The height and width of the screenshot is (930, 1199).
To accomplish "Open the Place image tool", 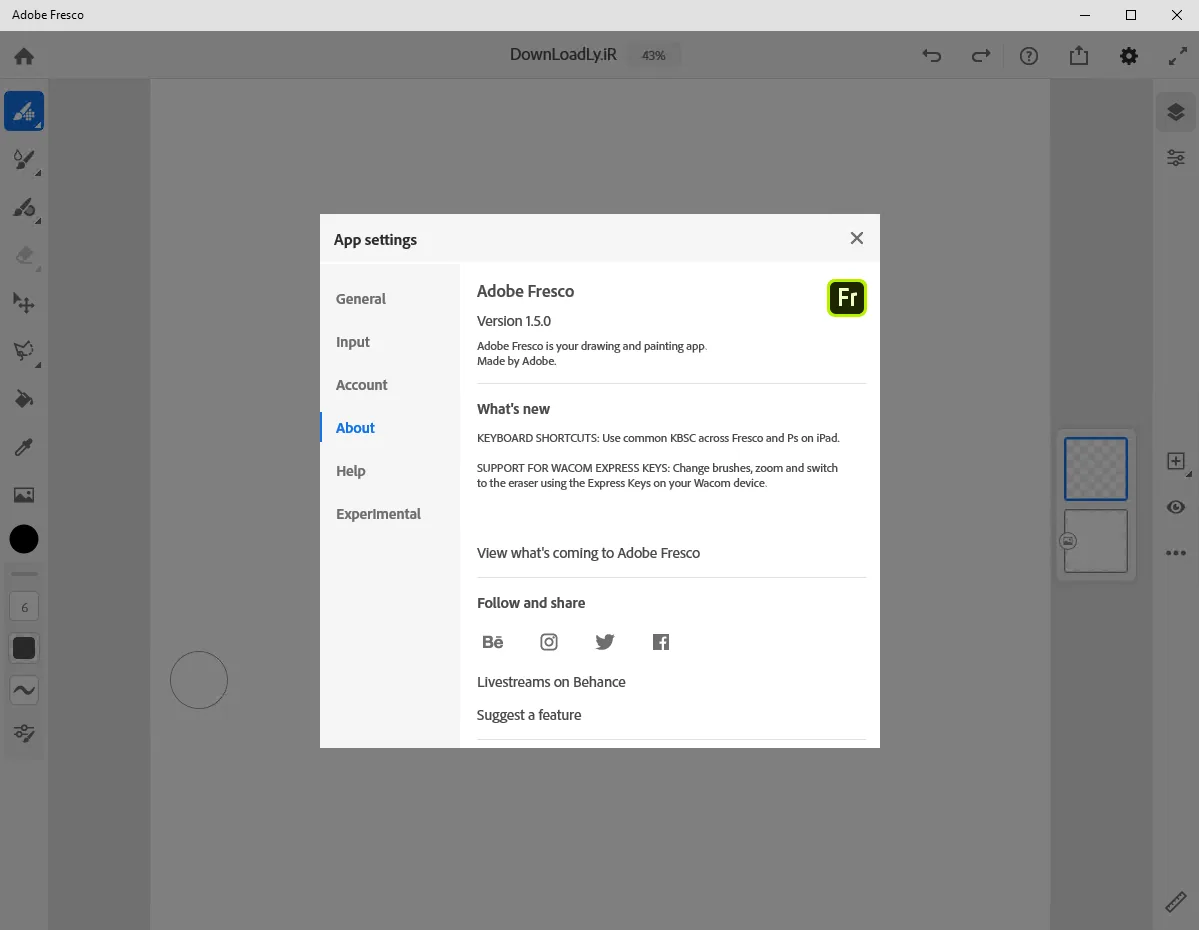I will (x=24, y=495).
